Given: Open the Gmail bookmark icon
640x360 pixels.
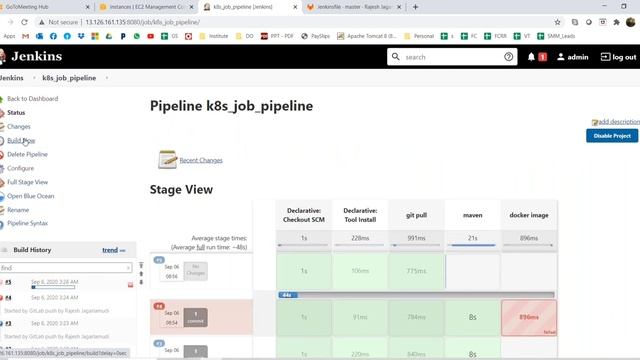Looking at the screenshot, I should click(x=25, y=36).
